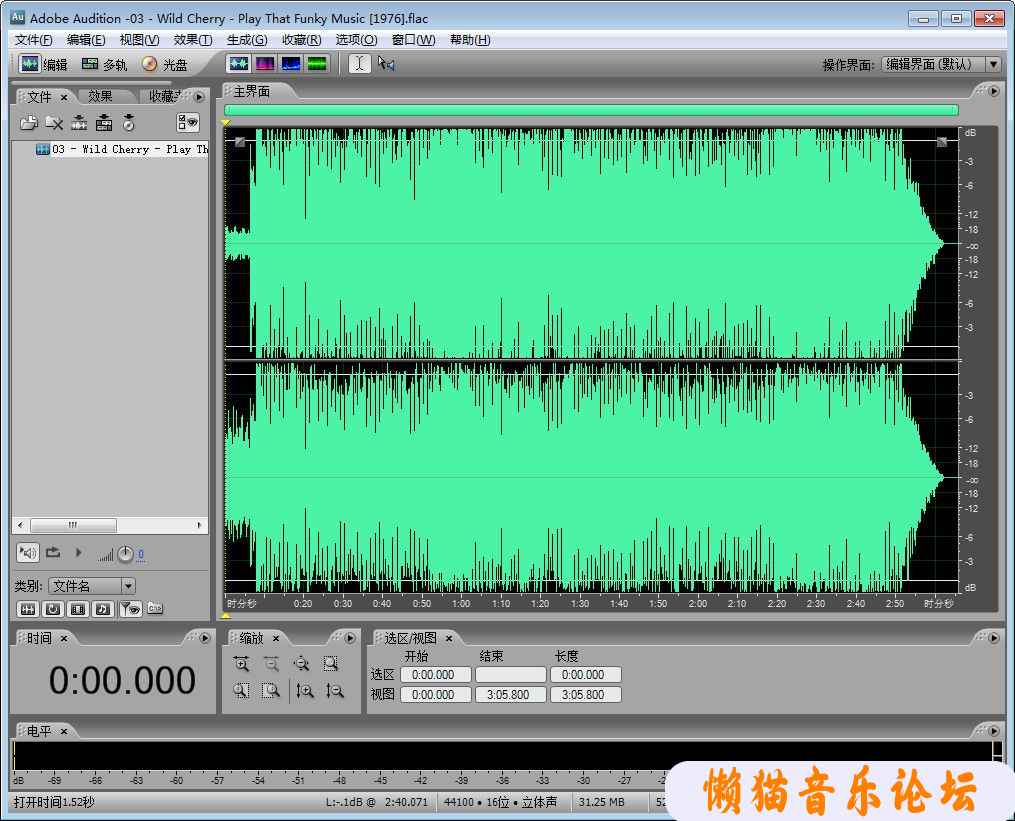1015x821 pixels.
Task: Click the zoom in vertically icon
Action: coord(305,691)
